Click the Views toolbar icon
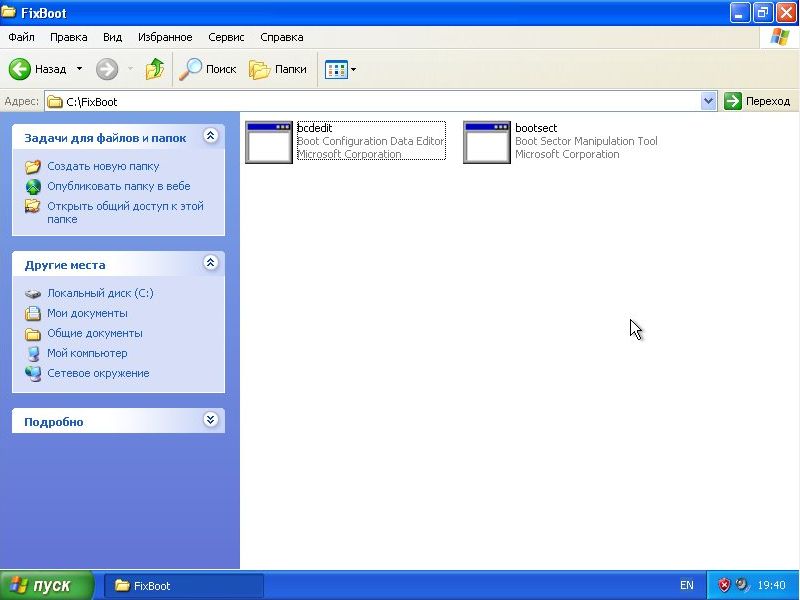The height and width of the screenshot is (600, 800). click(x=336, y=69)
